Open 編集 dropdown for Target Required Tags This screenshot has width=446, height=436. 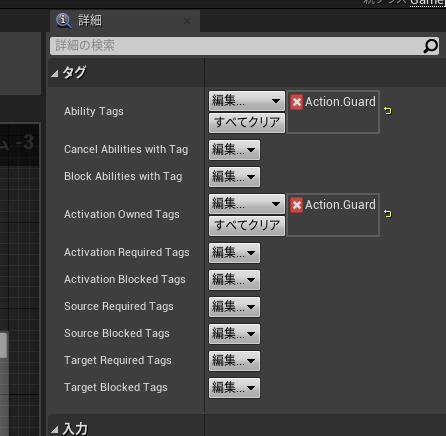click(234, 361)
